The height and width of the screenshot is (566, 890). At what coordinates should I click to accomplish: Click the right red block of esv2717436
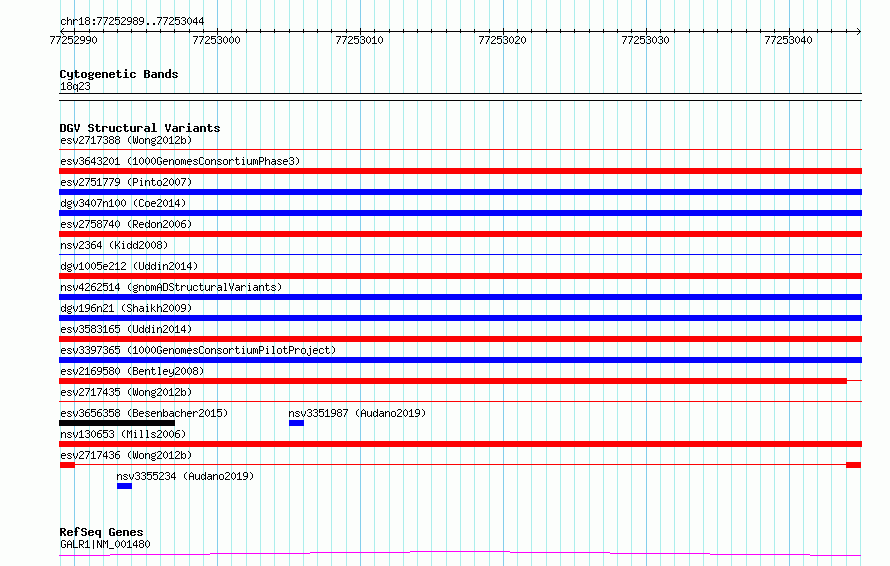pos(854,465)
